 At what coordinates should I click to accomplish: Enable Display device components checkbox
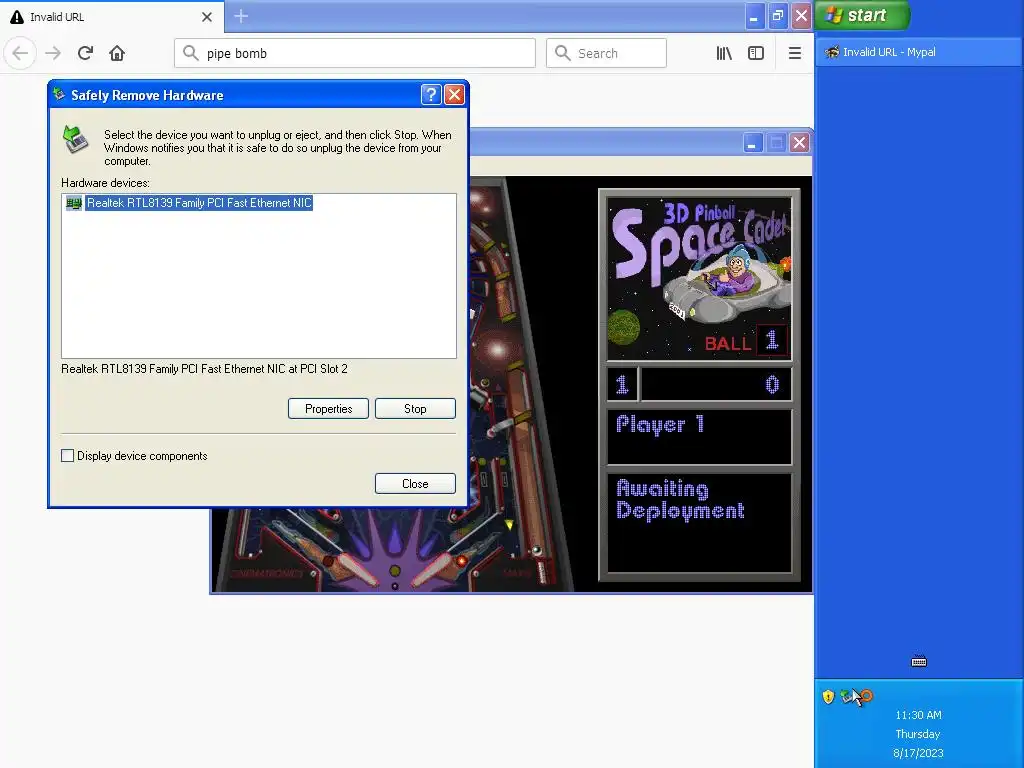[67, 456]
